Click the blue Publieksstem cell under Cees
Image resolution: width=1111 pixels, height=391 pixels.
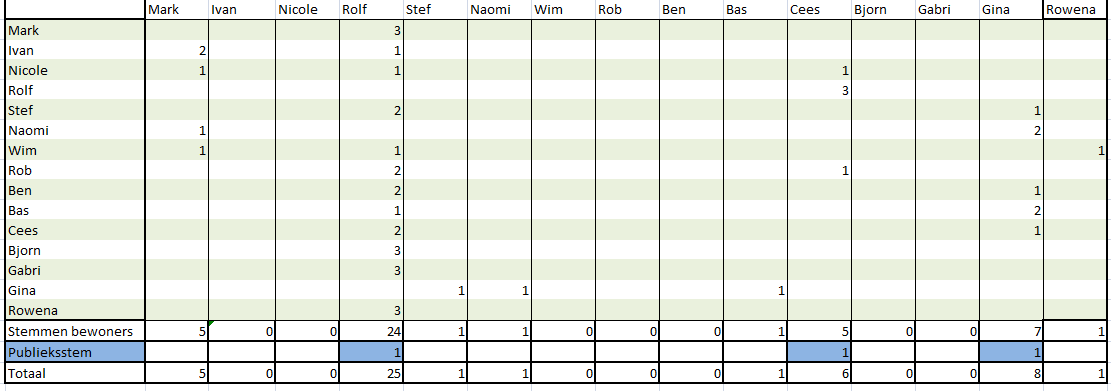click(819, 352)
